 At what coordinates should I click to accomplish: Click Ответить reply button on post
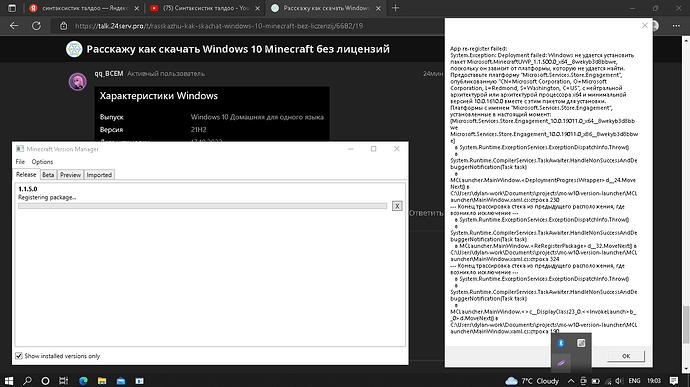pyautogui.click(x=426, y=213)
